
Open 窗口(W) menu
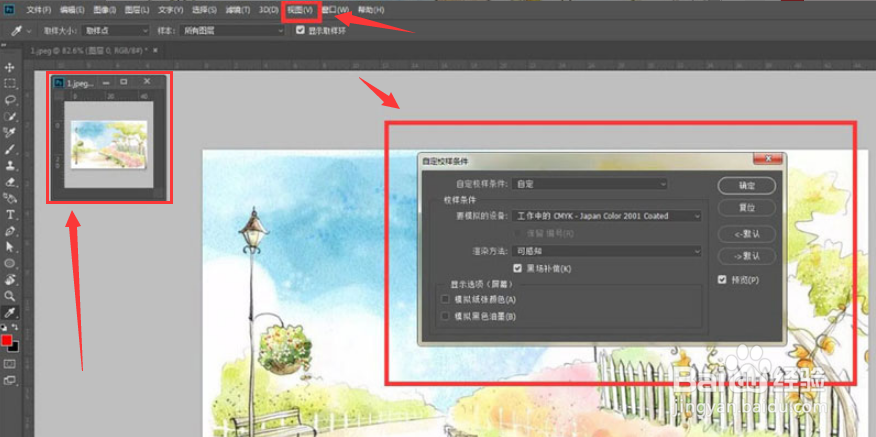335,10
